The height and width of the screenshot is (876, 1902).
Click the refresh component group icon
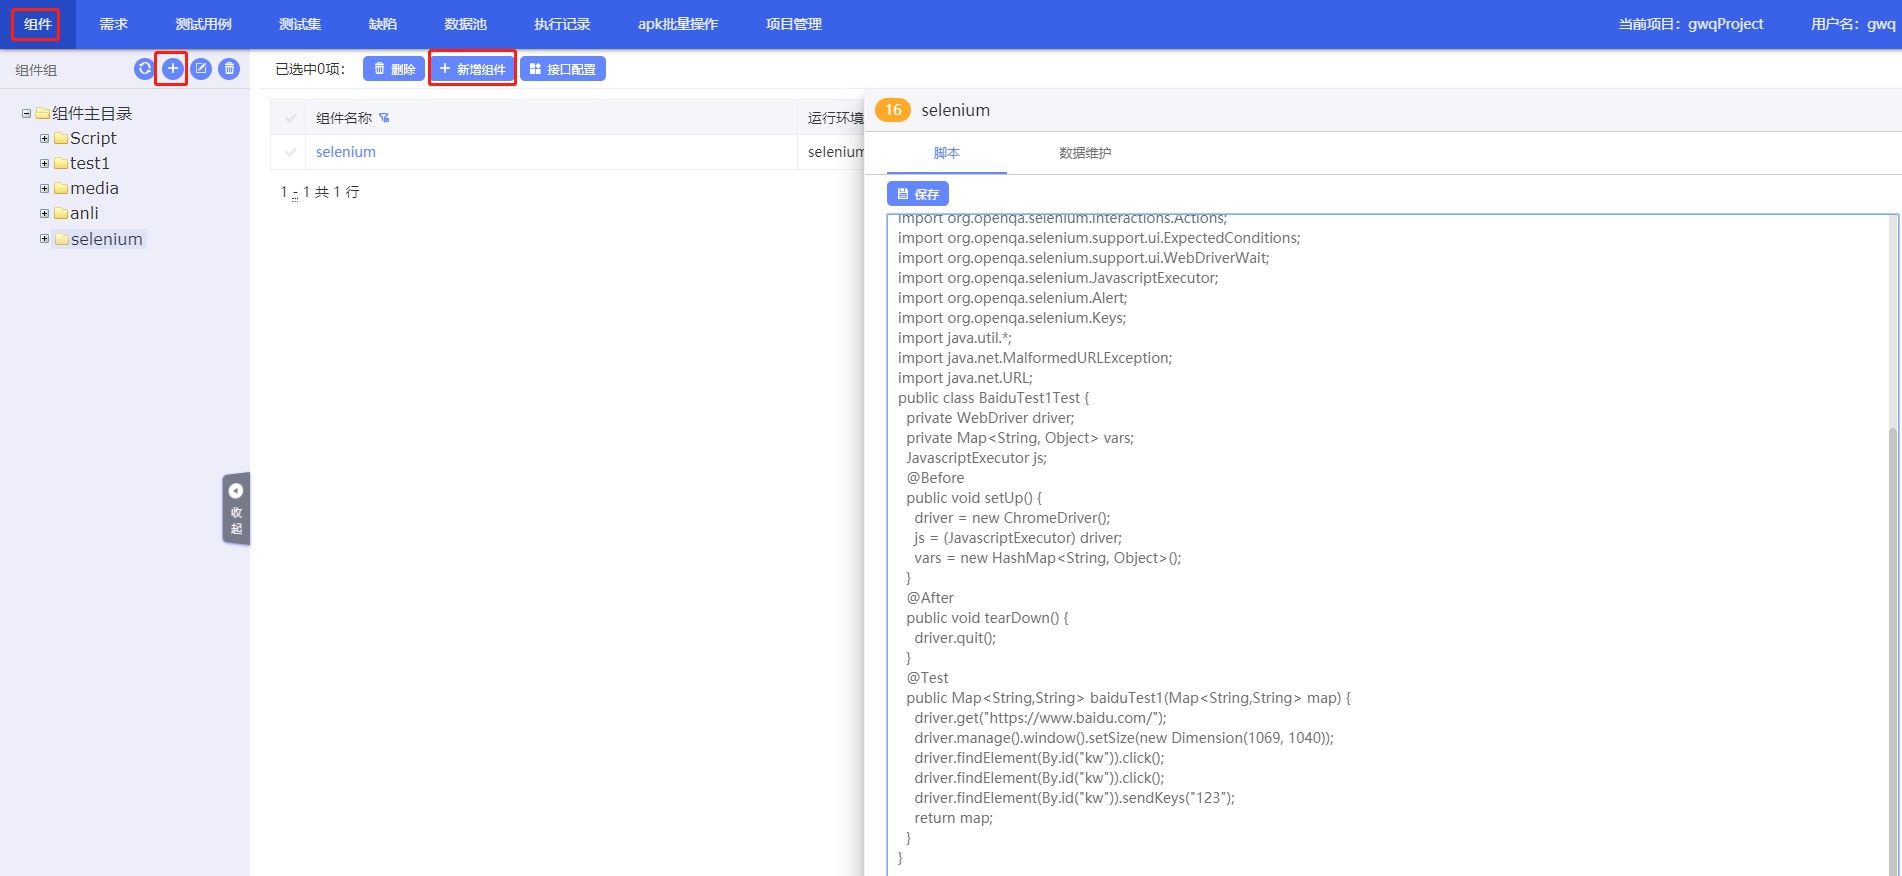click(144, 69)
